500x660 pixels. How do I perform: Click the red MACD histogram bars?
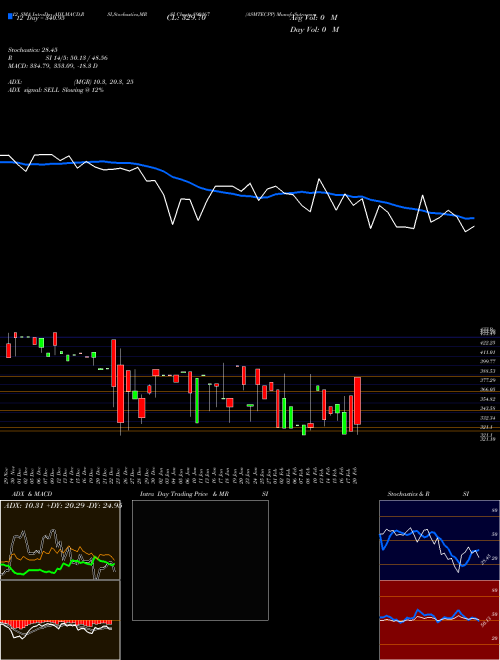pyautogui.click(x=56, y=623)
